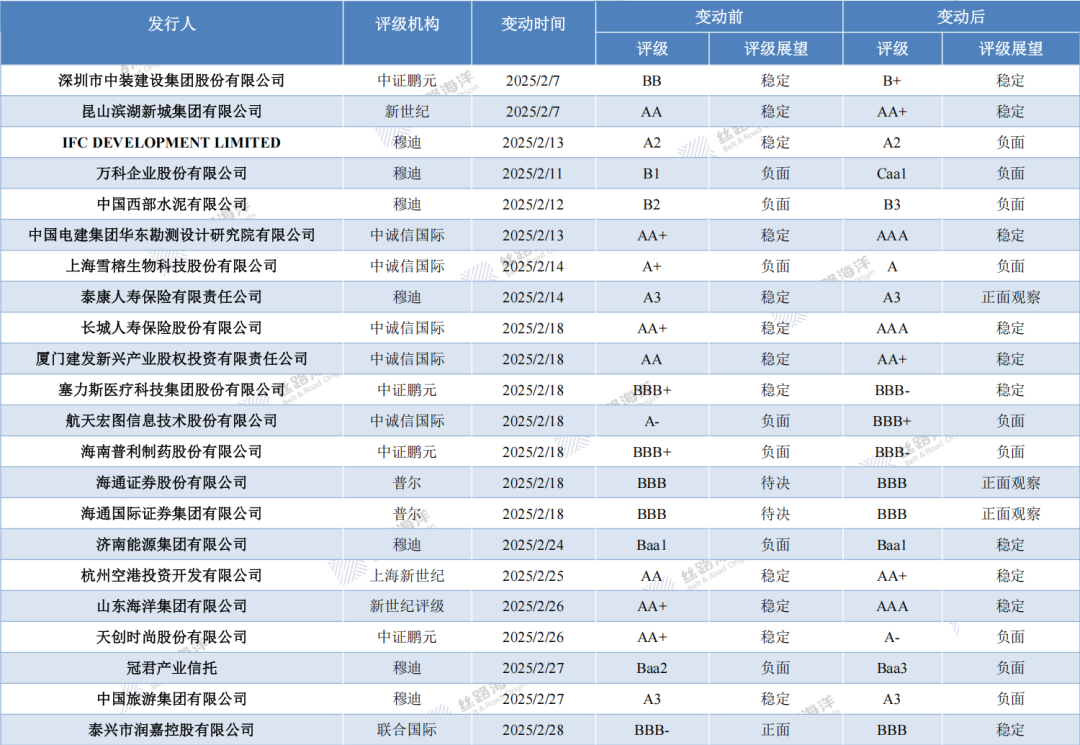Select issuer 济南能源集团有限公司

coord(172,545)
